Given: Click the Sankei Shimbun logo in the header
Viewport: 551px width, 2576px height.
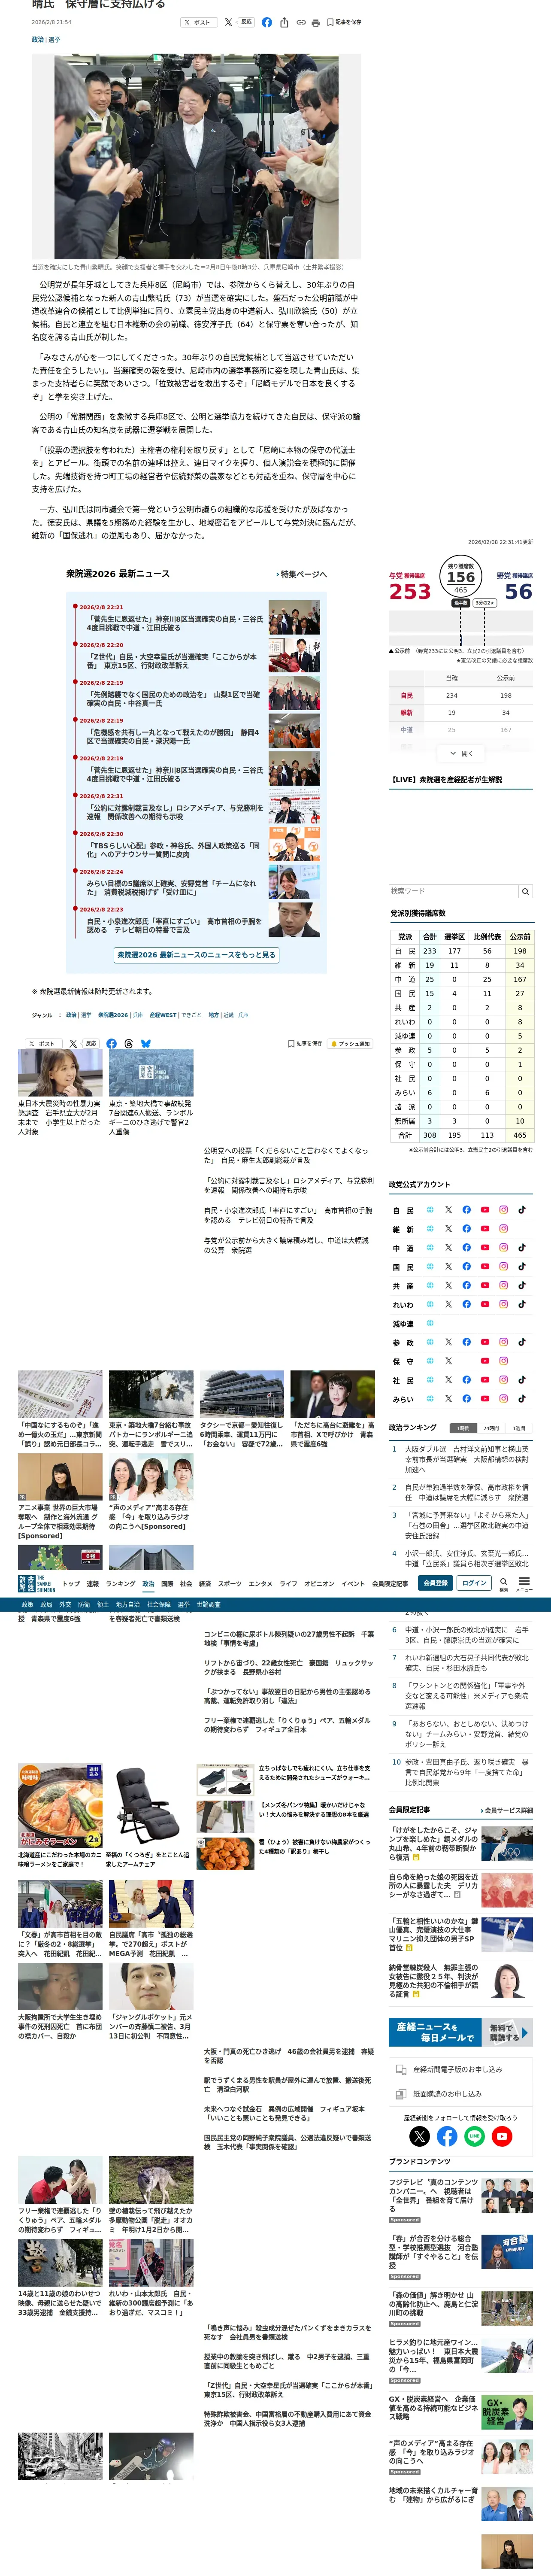Looking at the screenshot, I should tap(36, 1583).
